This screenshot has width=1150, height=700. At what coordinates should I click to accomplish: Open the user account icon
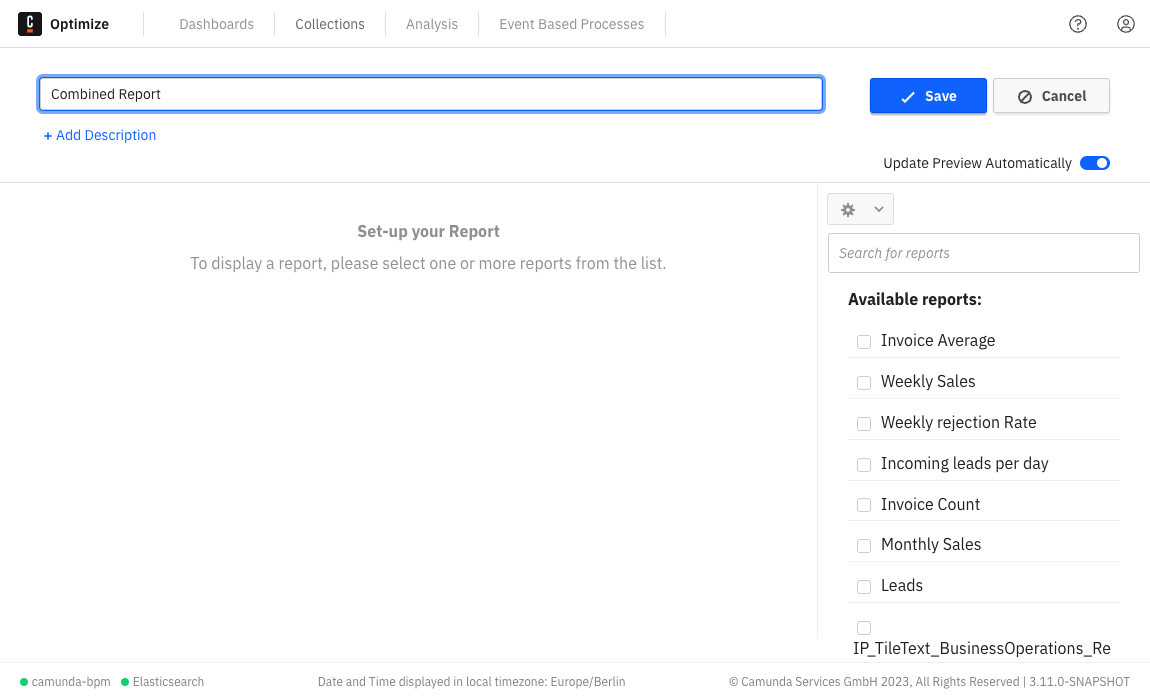coord(1125,24)
